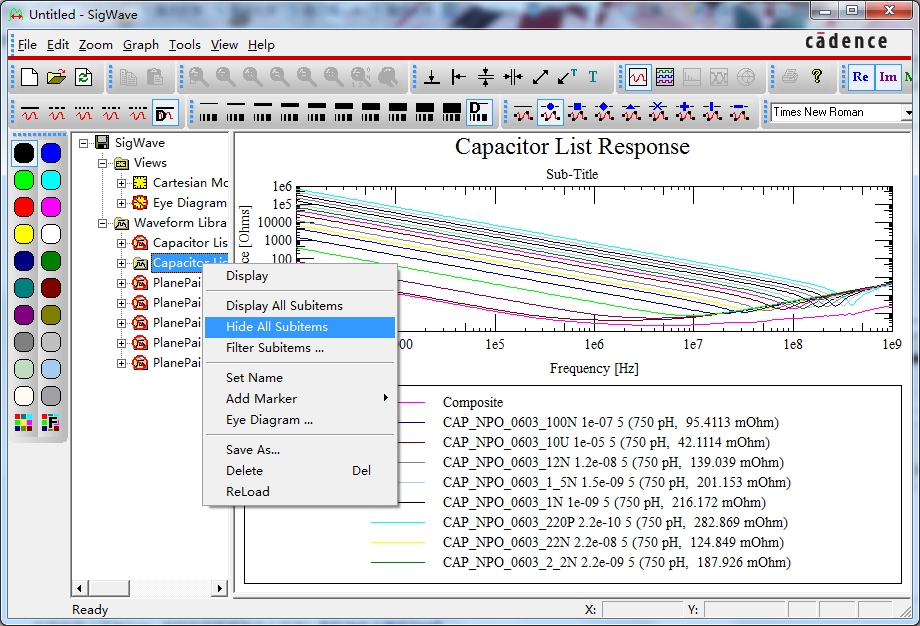Toggle the dash-dot line style button
The height and width of the screenshot is (626, 920).
[x=111, y=112]
